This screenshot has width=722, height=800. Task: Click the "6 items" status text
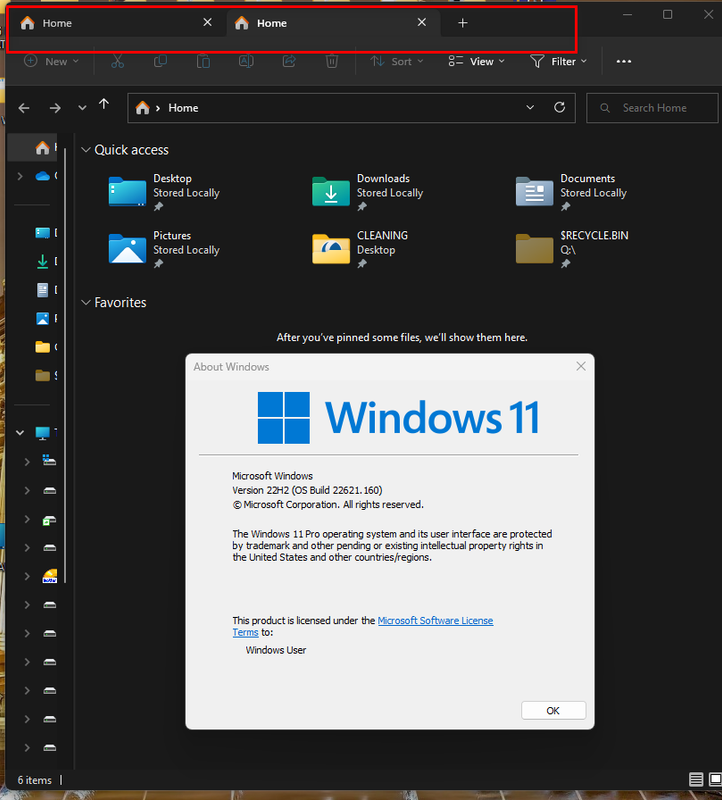point(35,780)
